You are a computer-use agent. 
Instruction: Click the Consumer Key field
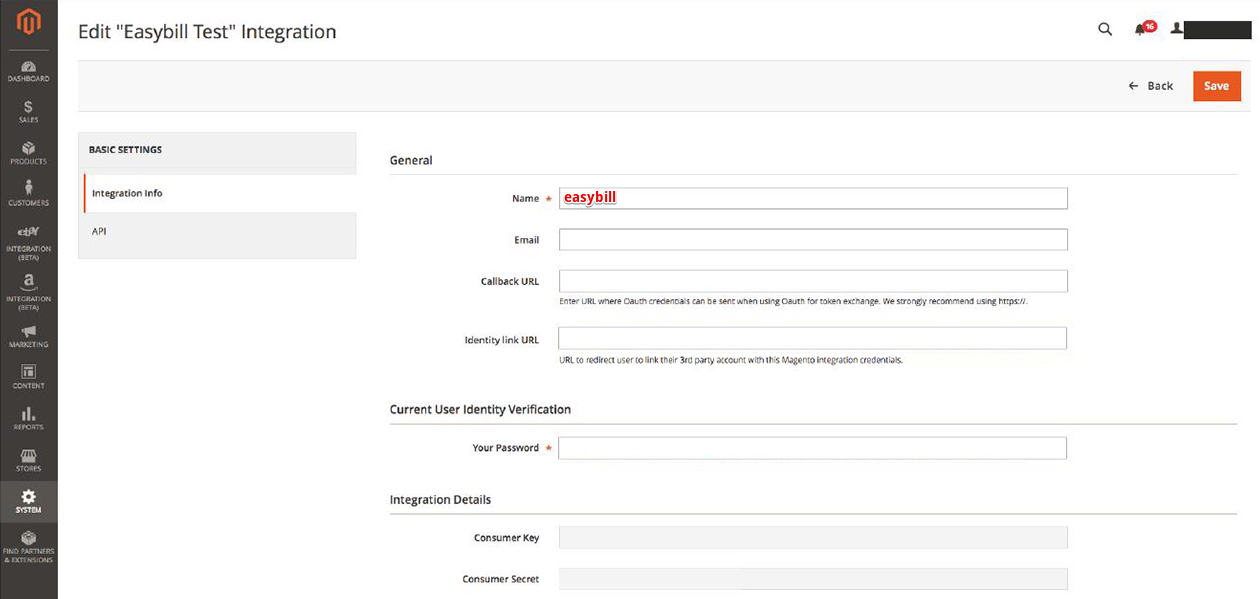(x=813, y=538)
